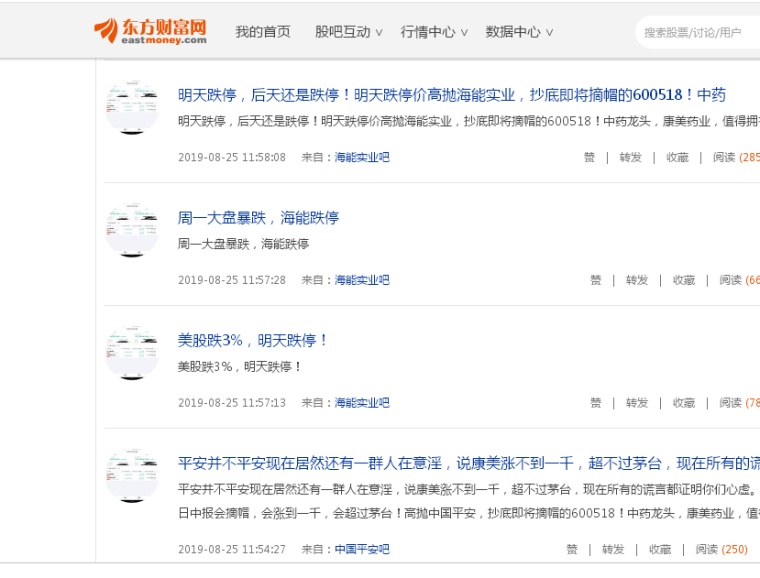The height and width of the screenshot is (578, 760).
Task: Repost (转发) the 平安并不平安 post
Action: click(x=613, y=549)
